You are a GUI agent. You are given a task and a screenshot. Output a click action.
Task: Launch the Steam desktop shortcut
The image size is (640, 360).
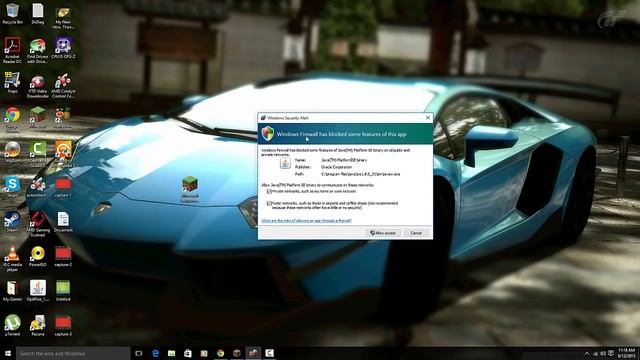[12, 222]
